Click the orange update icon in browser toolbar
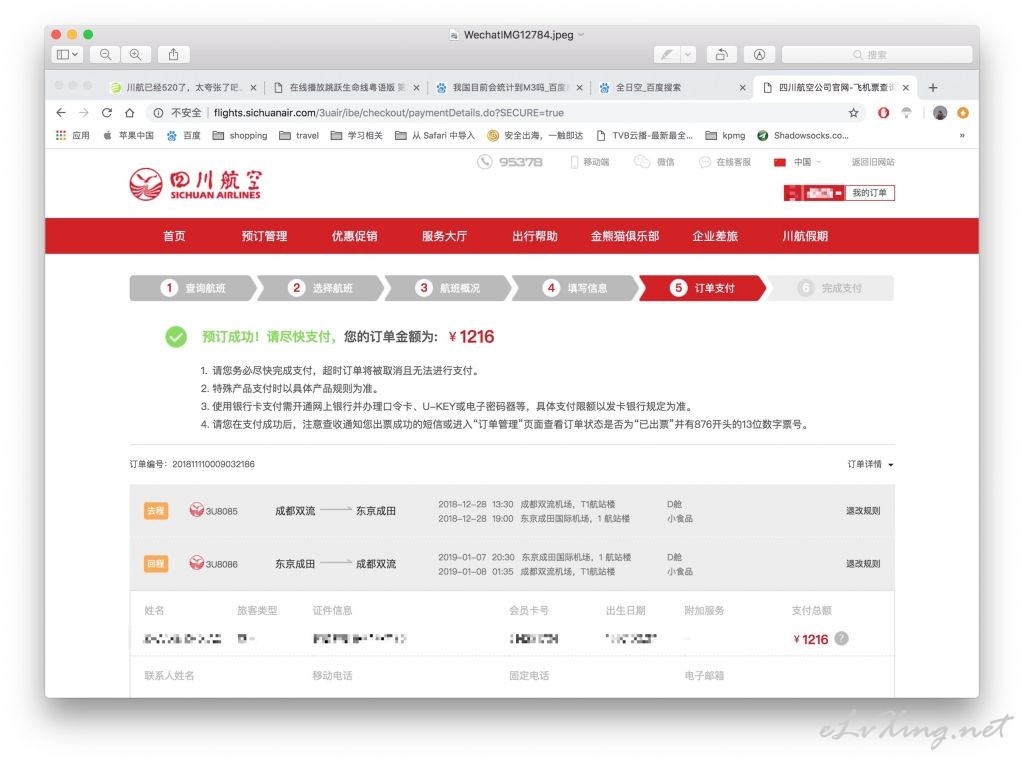Viewport: 1024px width, 762px height. (963, 113)
